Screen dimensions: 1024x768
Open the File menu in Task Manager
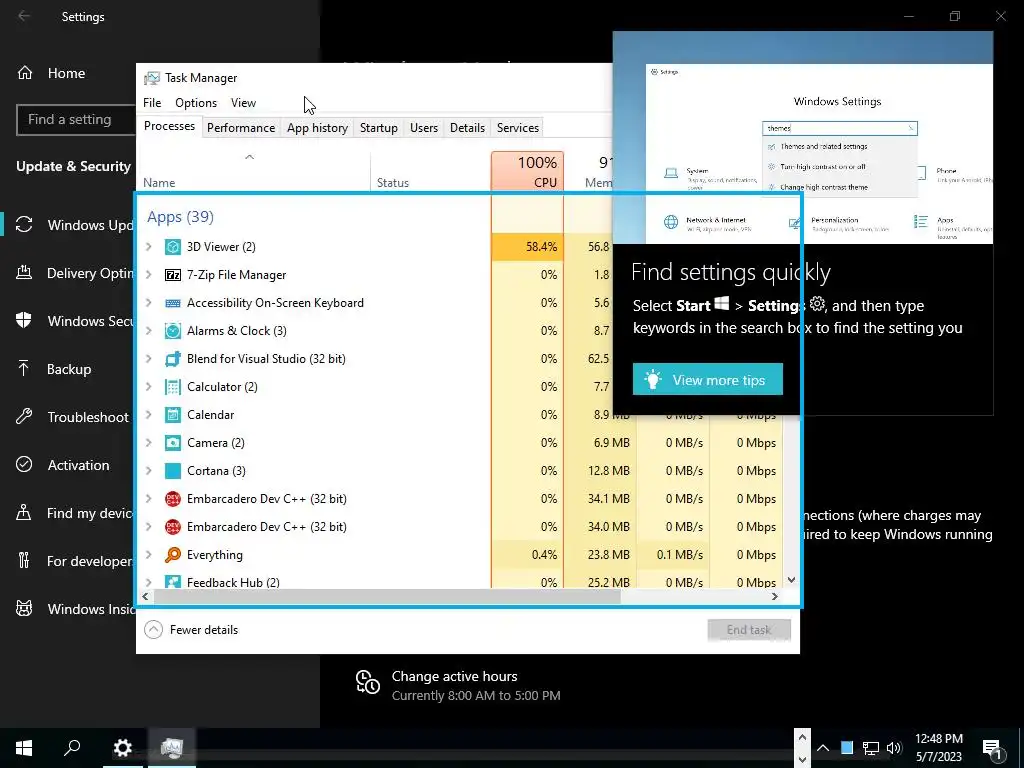152,103
